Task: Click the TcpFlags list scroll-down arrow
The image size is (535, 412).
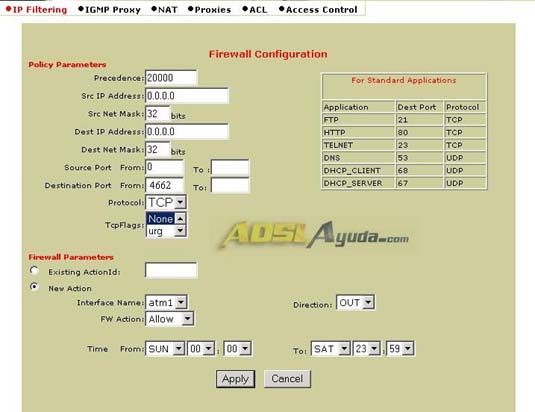Action: pyautogui.click(x=180, y=231)
